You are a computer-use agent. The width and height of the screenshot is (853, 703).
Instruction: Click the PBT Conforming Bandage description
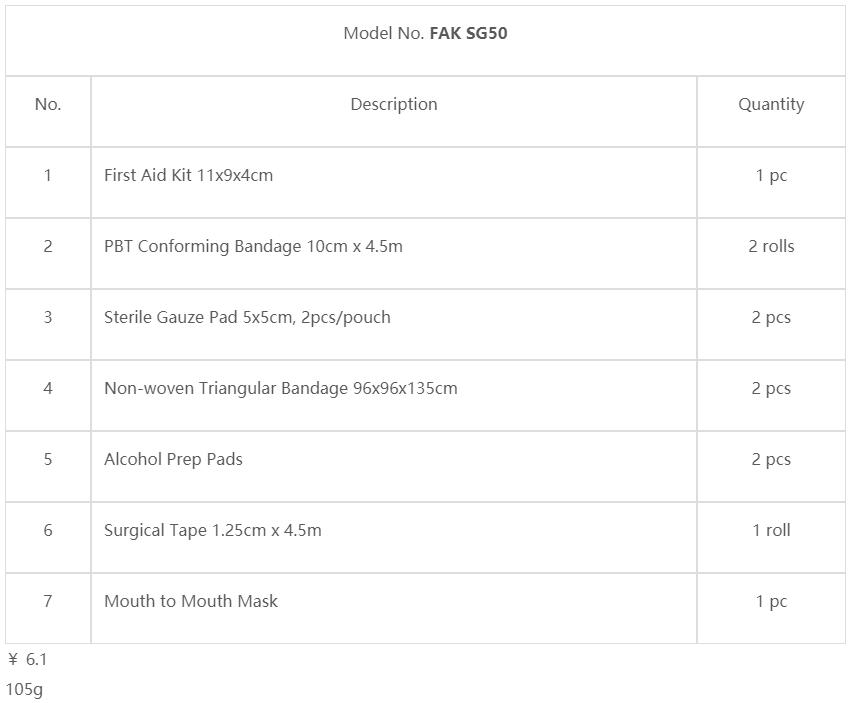point(253,246)
